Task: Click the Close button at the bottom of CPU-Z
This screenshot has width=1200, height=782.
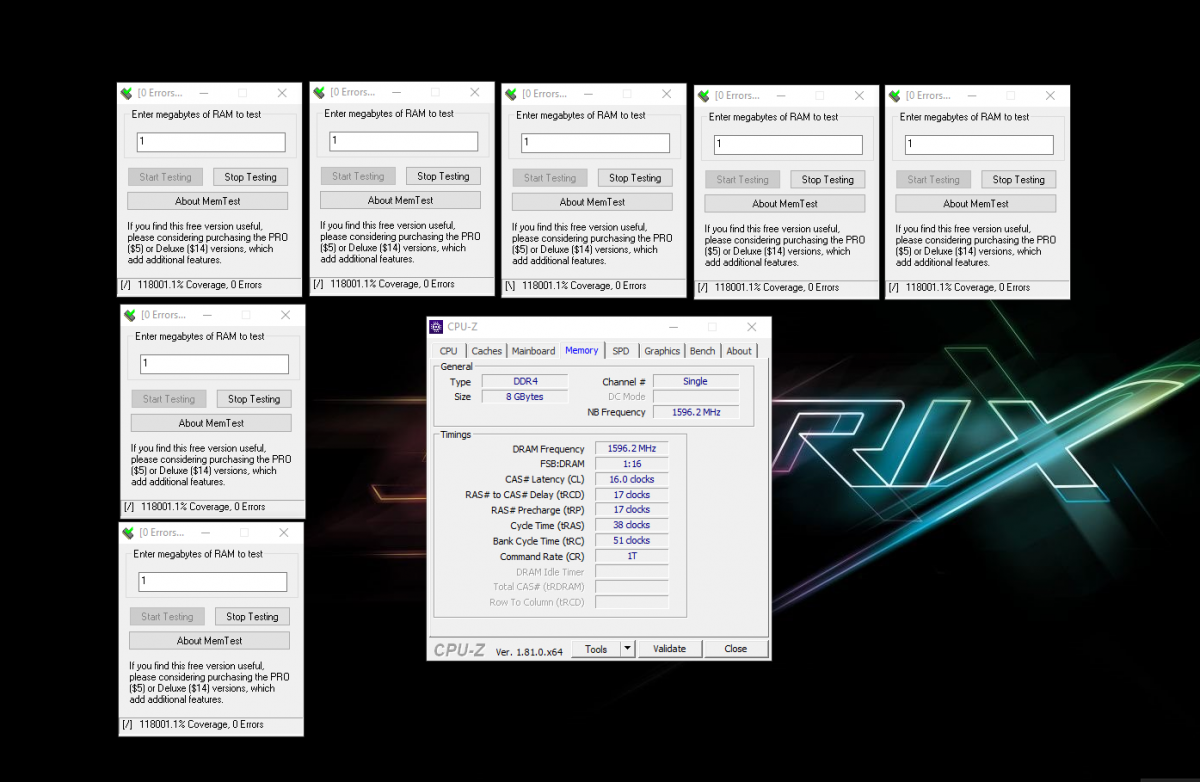Action: click(736, 649)
